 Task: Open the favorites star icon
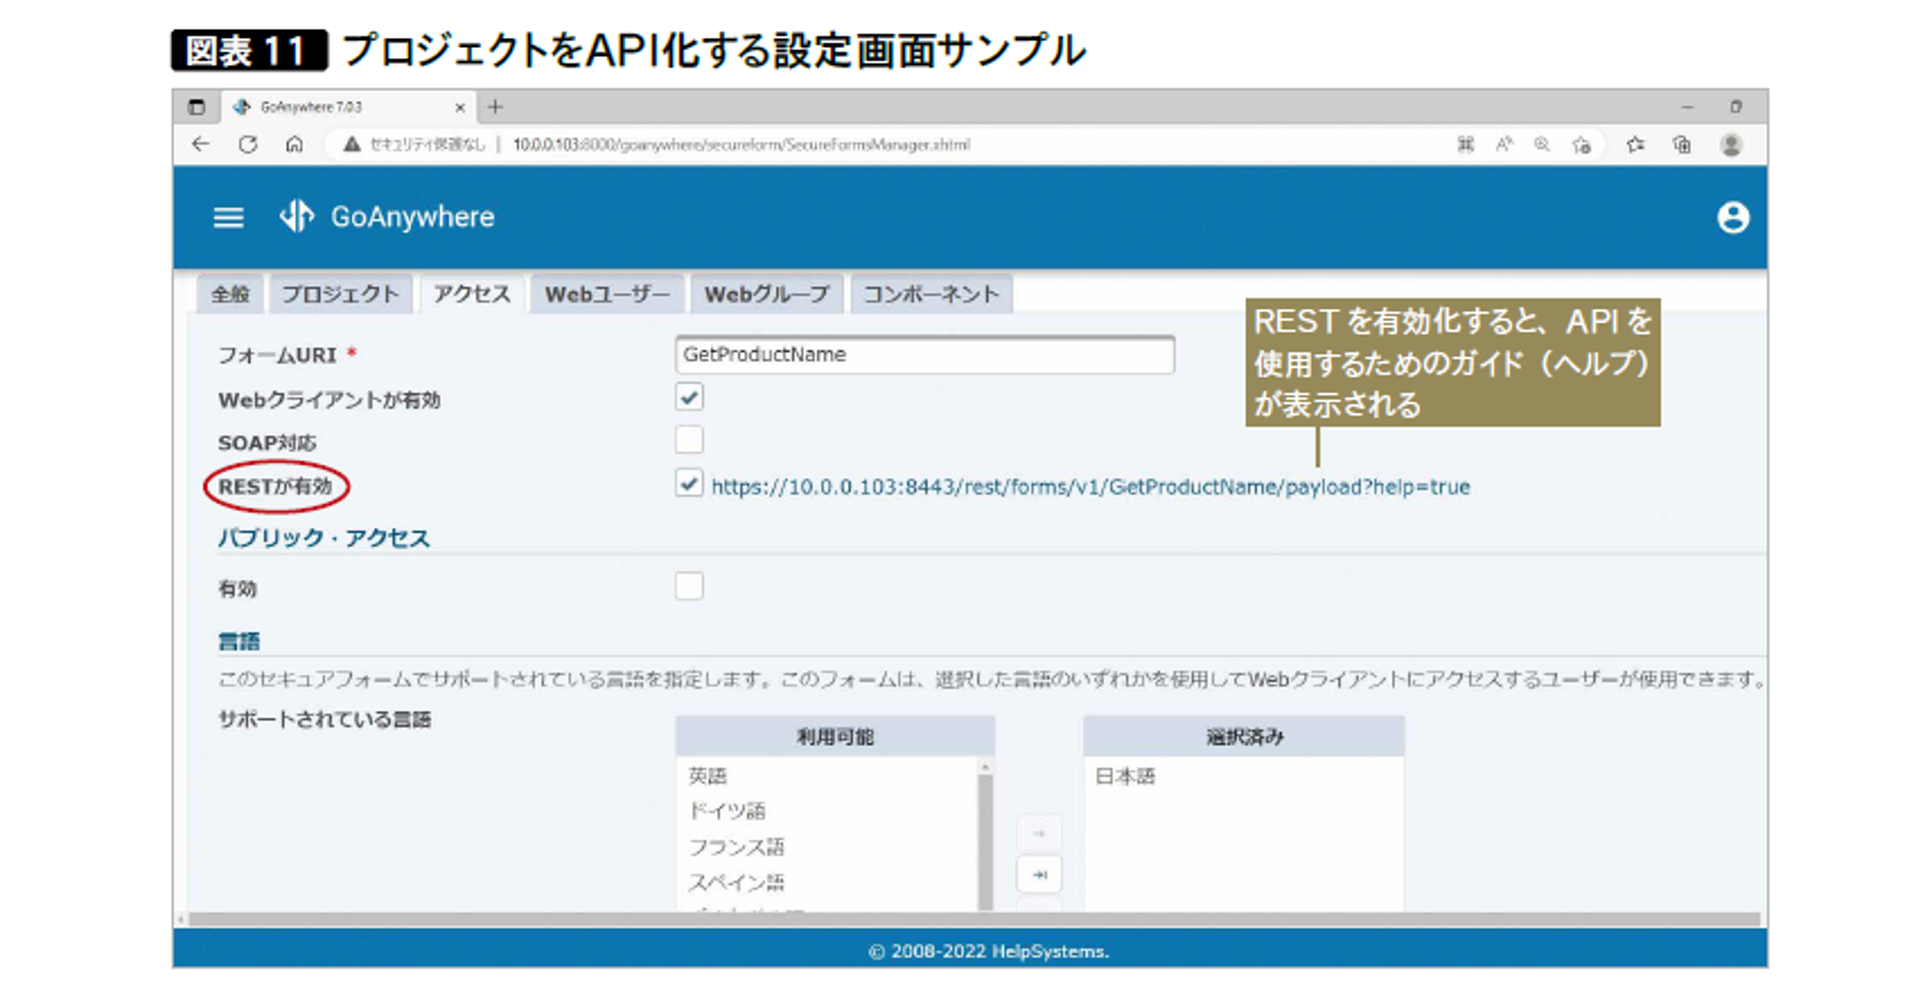[1635, 144]
